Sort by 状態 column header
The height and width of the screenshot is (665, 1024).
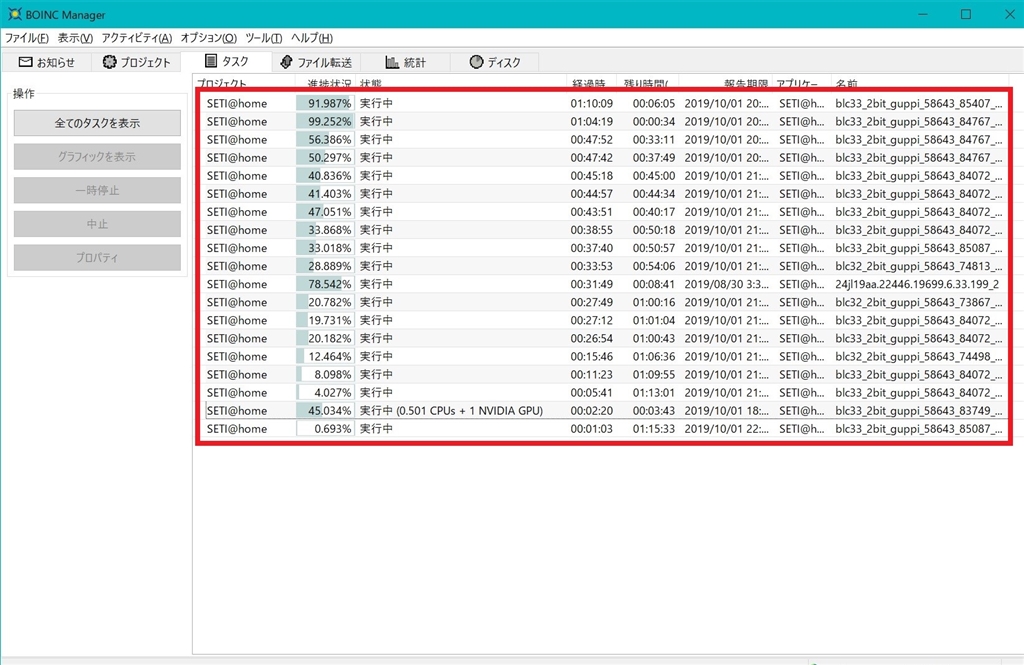coord(461,83)
